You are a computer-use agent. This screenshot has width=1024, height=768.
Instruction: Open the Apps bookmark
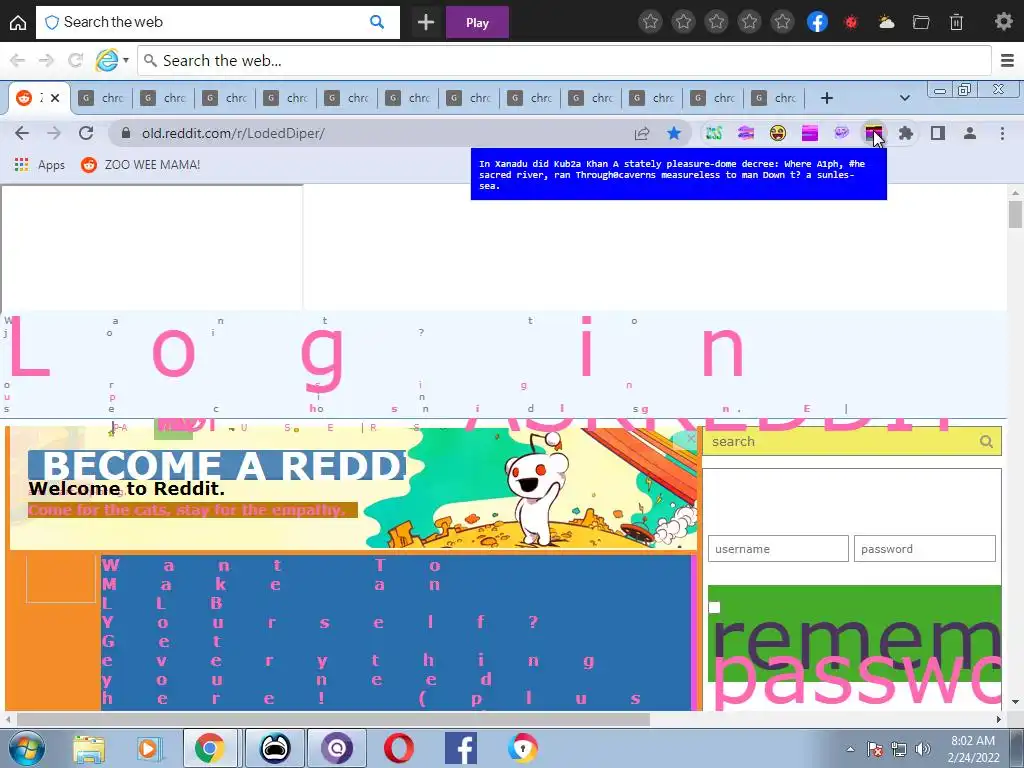[x=39, y=165]
